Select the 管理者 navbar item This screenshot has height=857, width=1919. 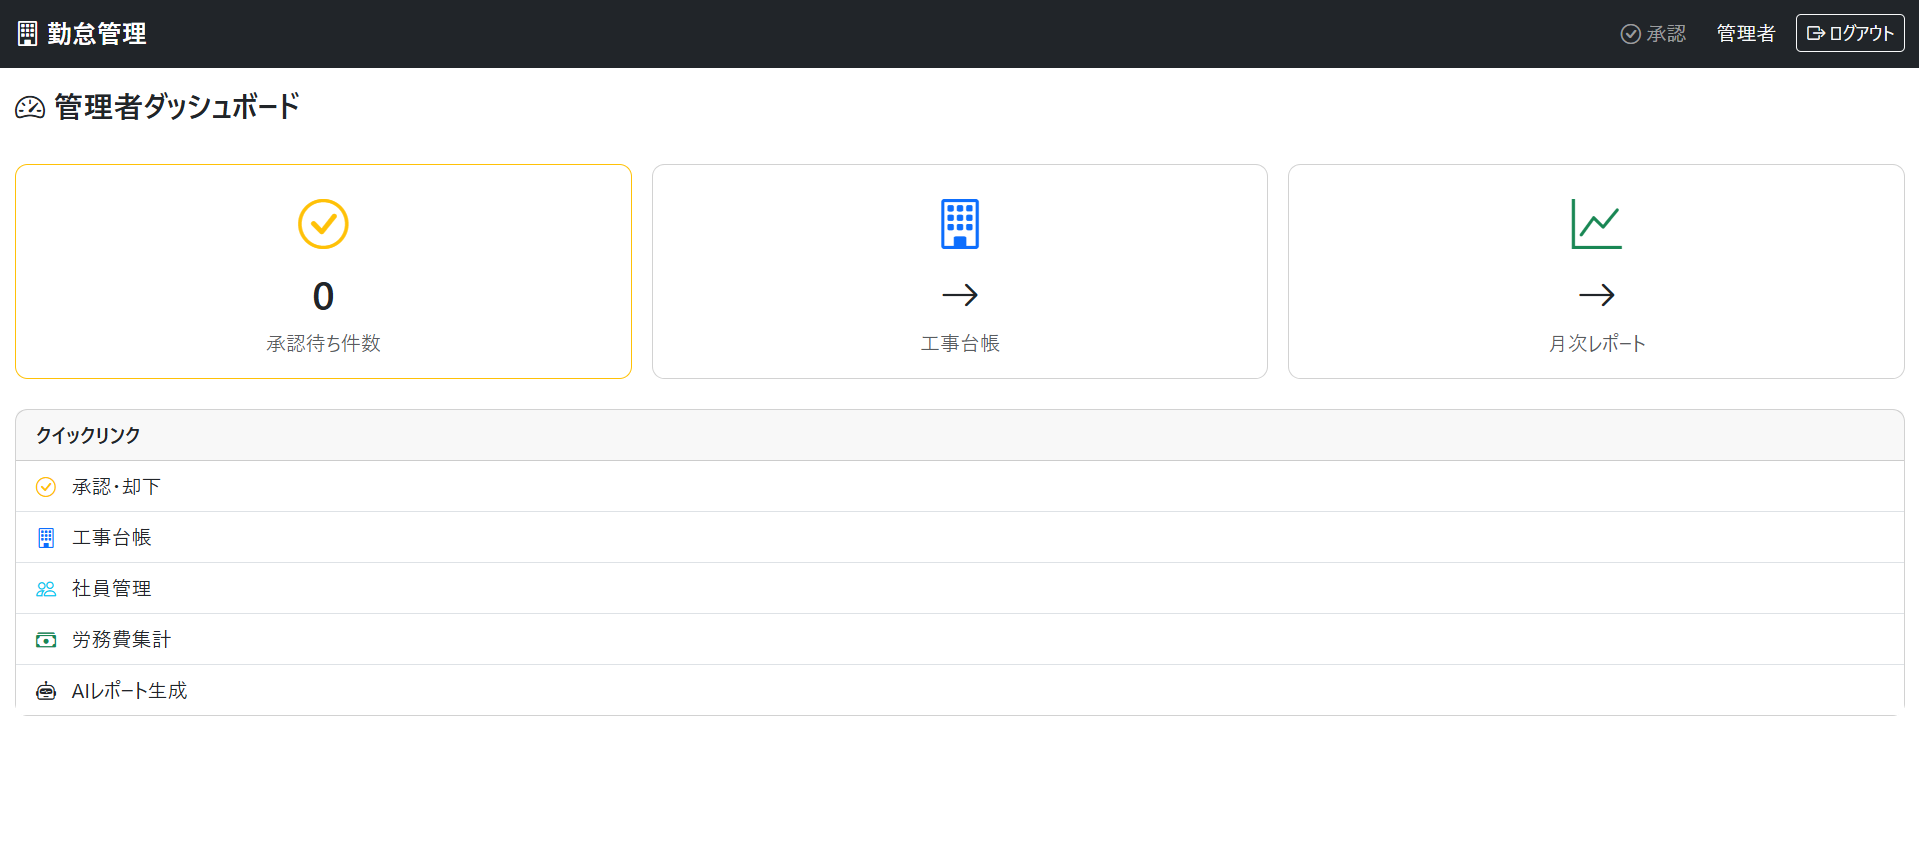click(x=1745, y=34)
